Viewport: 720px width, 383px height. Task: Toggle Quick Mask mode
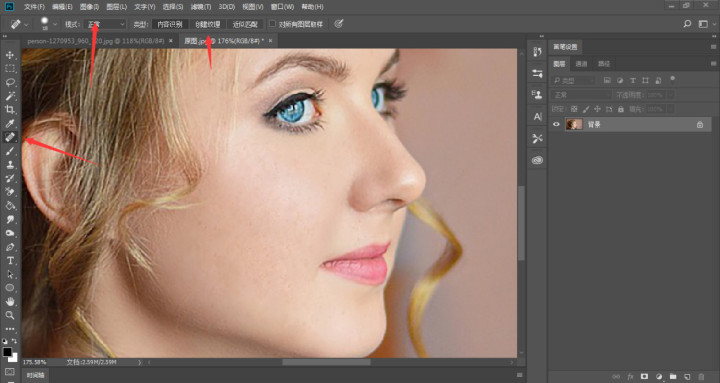tap(10, 372)
